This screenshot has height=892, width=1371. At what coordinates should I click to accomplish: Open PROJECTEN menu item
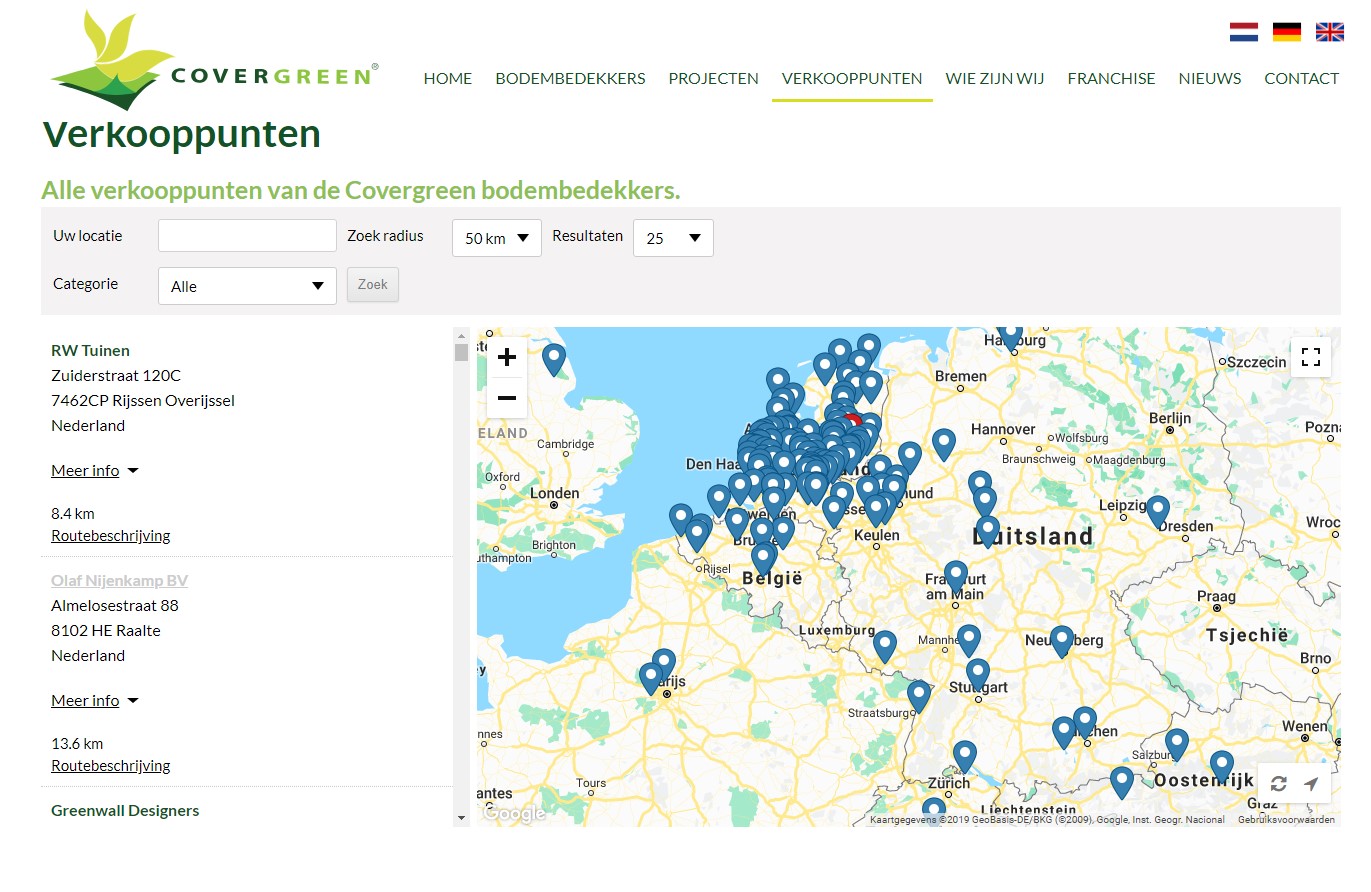pos(713,78)
